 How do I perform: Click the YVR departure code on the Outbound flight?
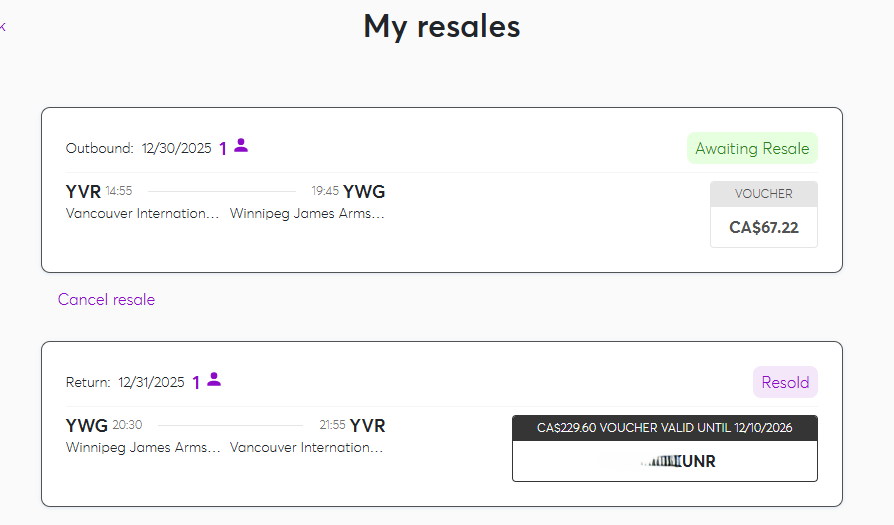pos(83,192)
